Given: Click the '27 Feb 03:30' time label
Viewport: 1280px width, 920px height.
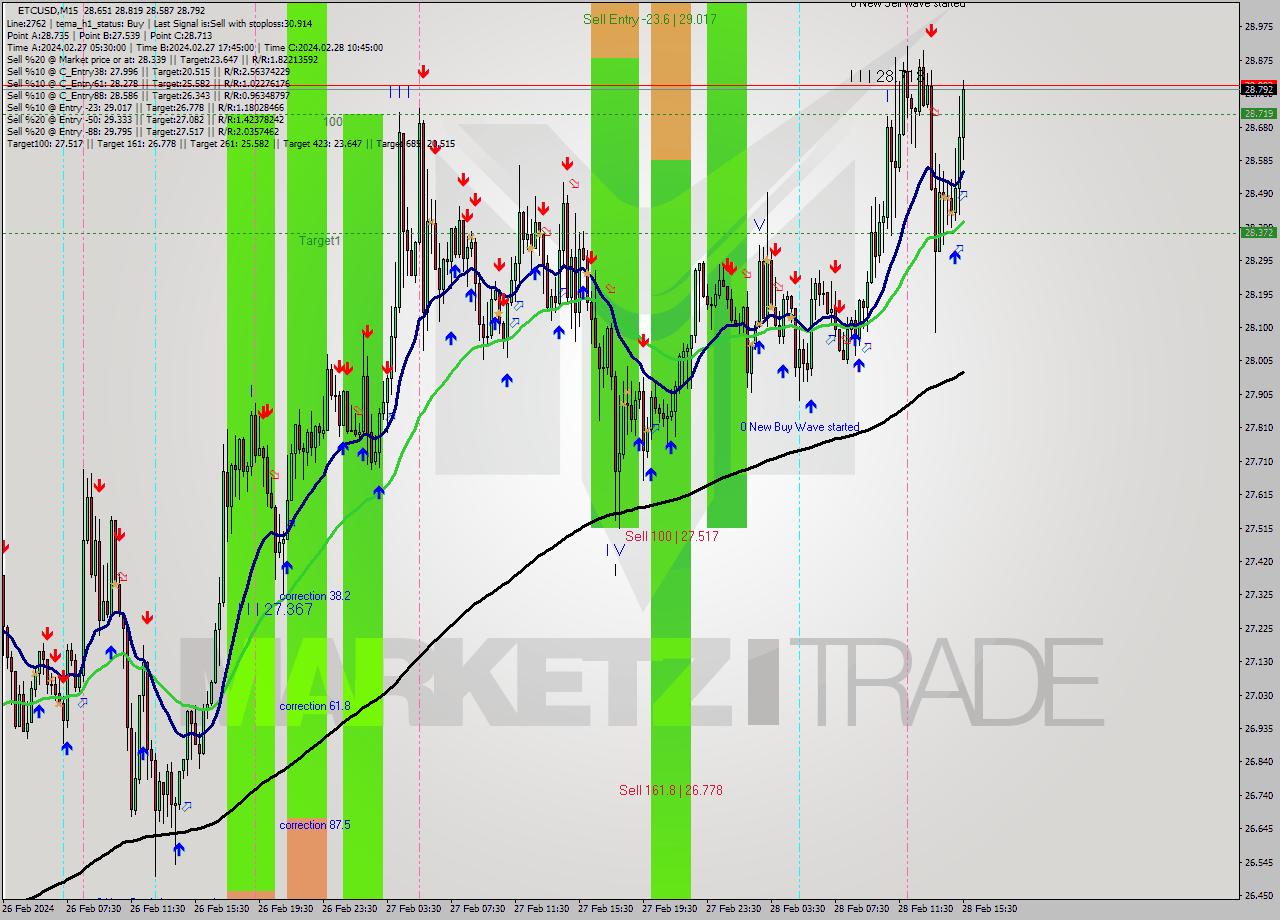Looking at the screenshot, I should click(413, 909).
